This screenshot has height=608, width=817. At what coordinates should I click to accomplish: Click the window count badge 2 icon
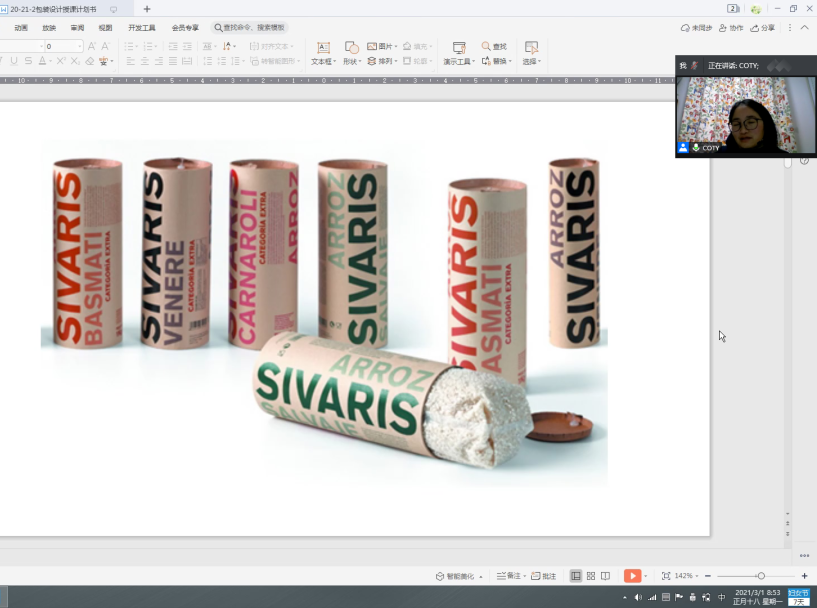point(733,9)
